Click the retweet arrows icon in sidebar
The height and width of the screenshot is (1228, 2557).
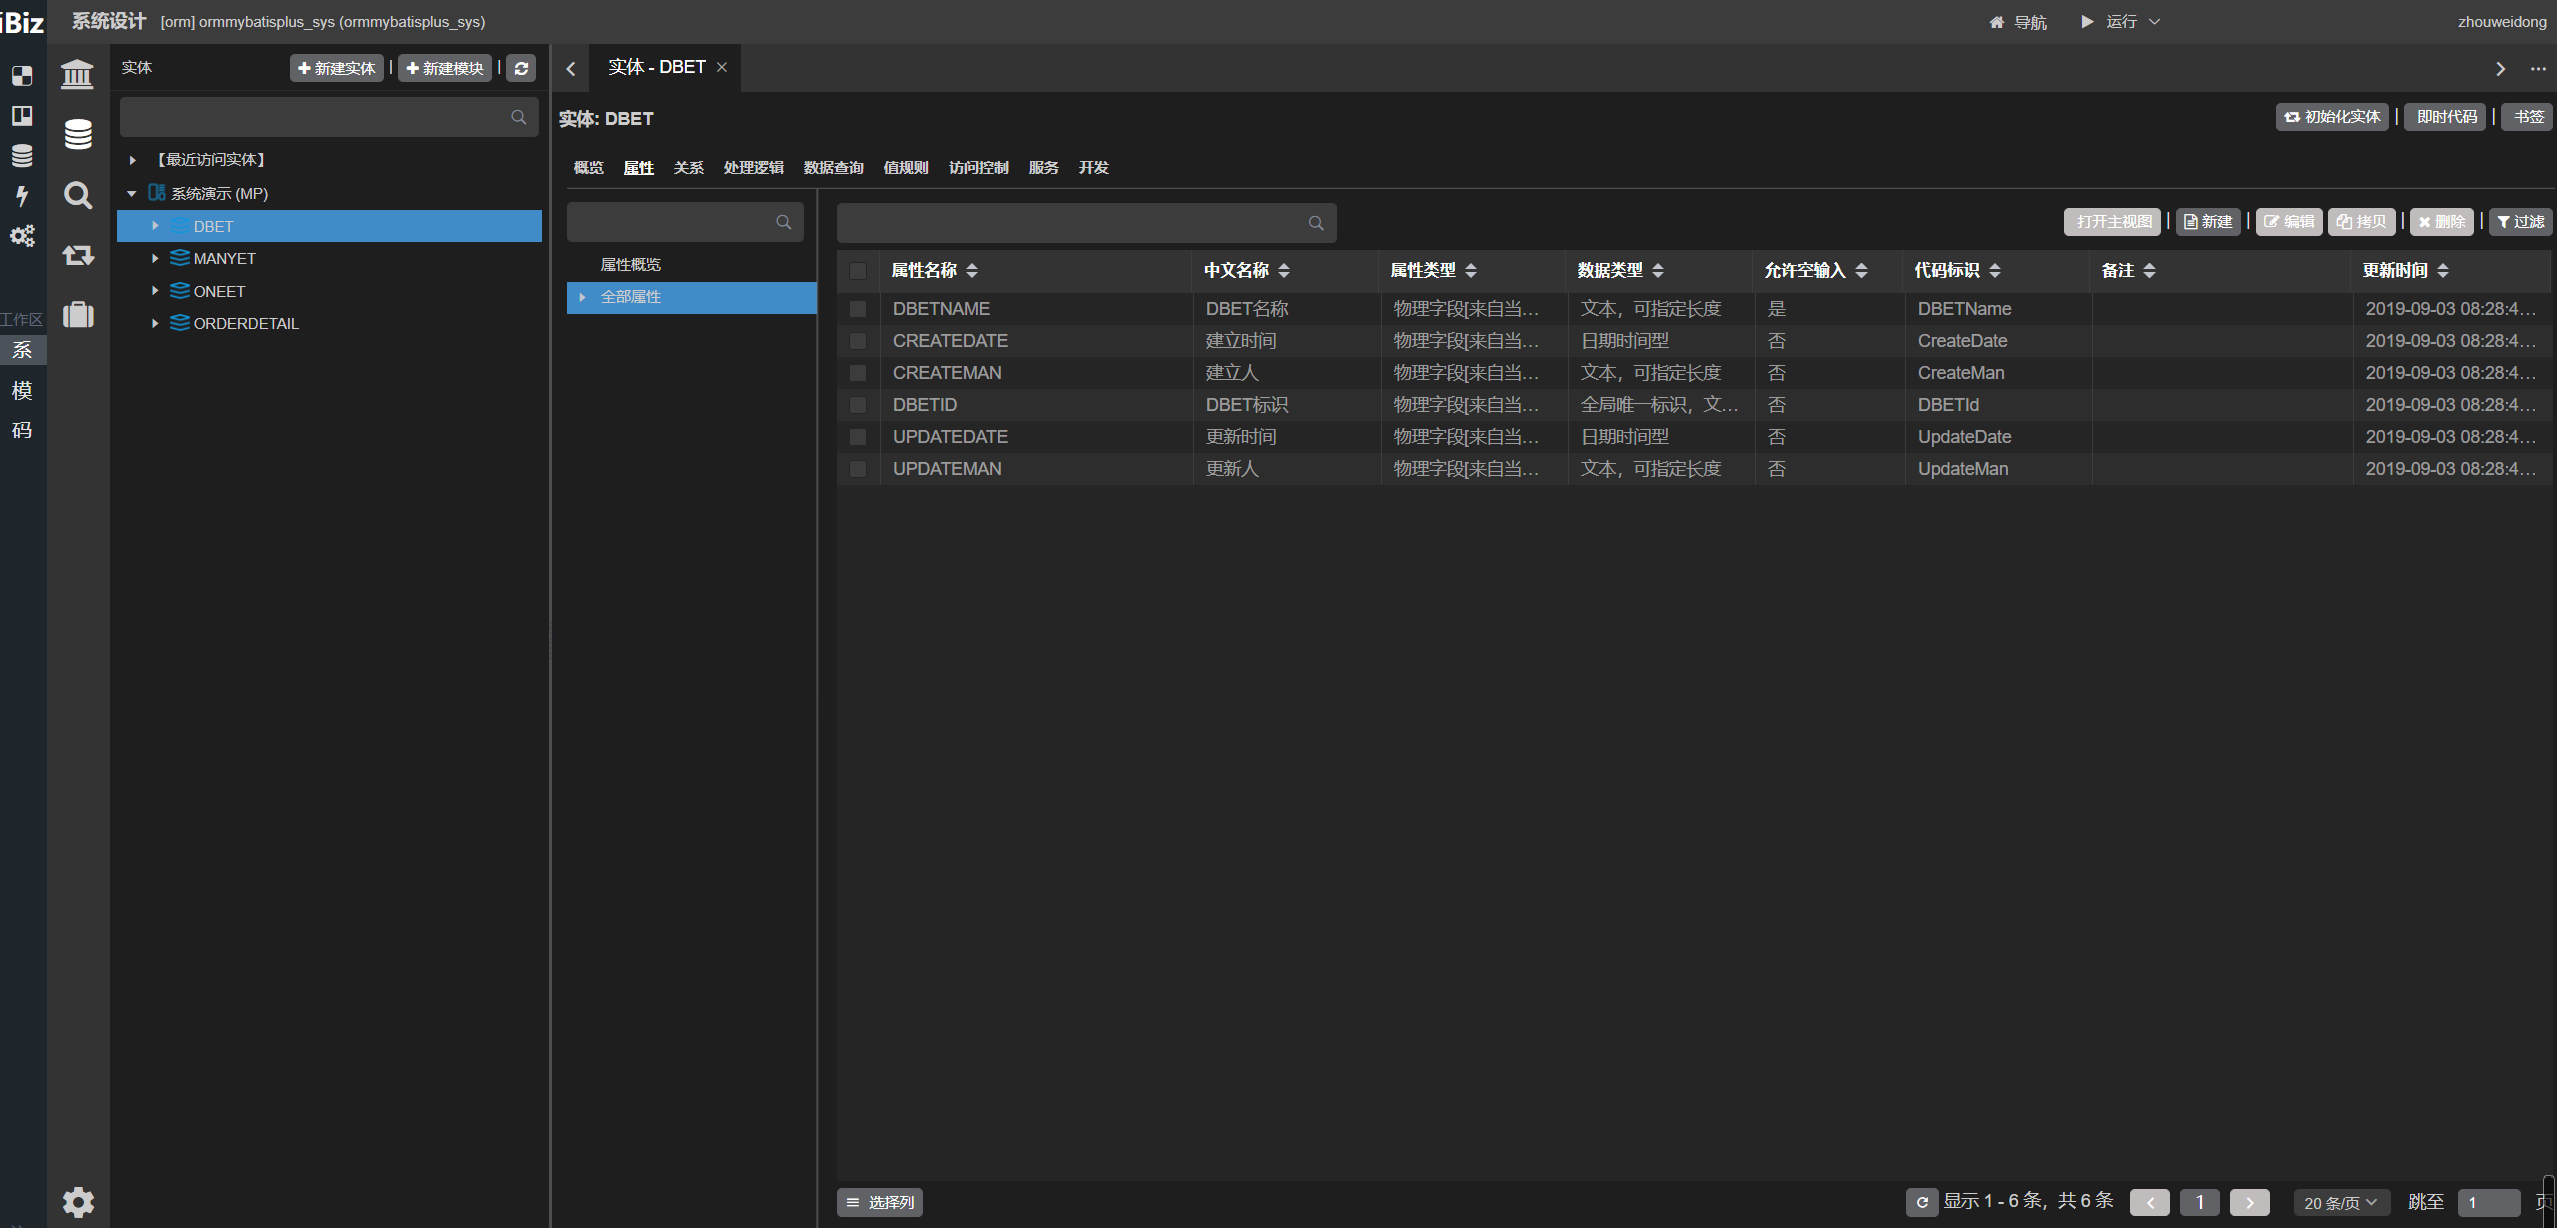(x=78, y=255)
